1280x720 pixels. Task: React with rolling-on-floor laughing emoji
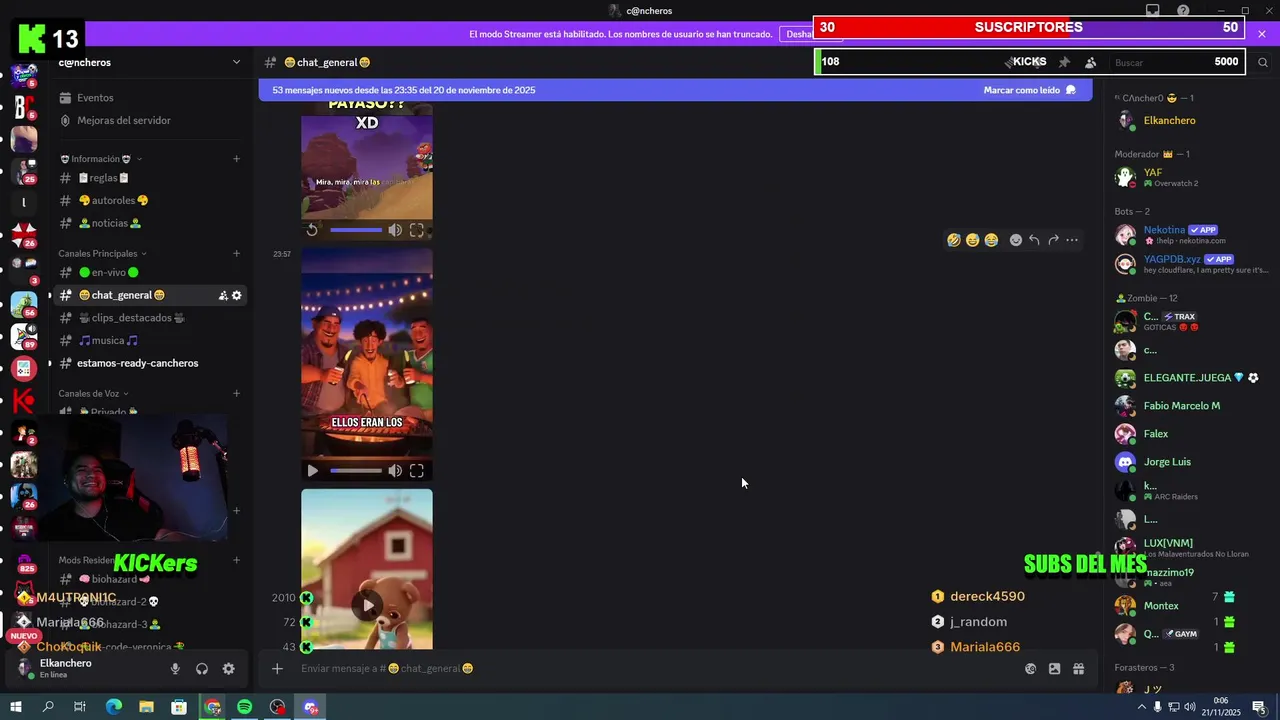tap(954, 240)
